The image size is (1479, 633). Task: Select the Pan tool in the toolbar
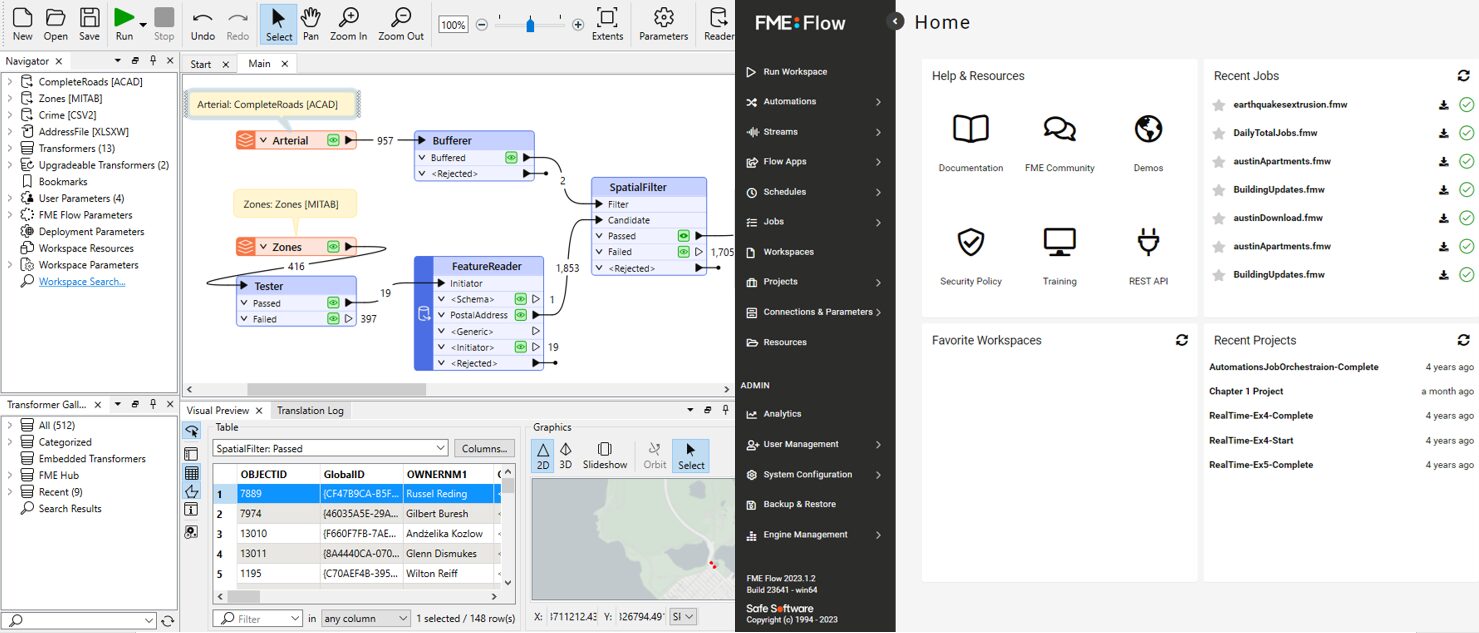tap(310, 22)
